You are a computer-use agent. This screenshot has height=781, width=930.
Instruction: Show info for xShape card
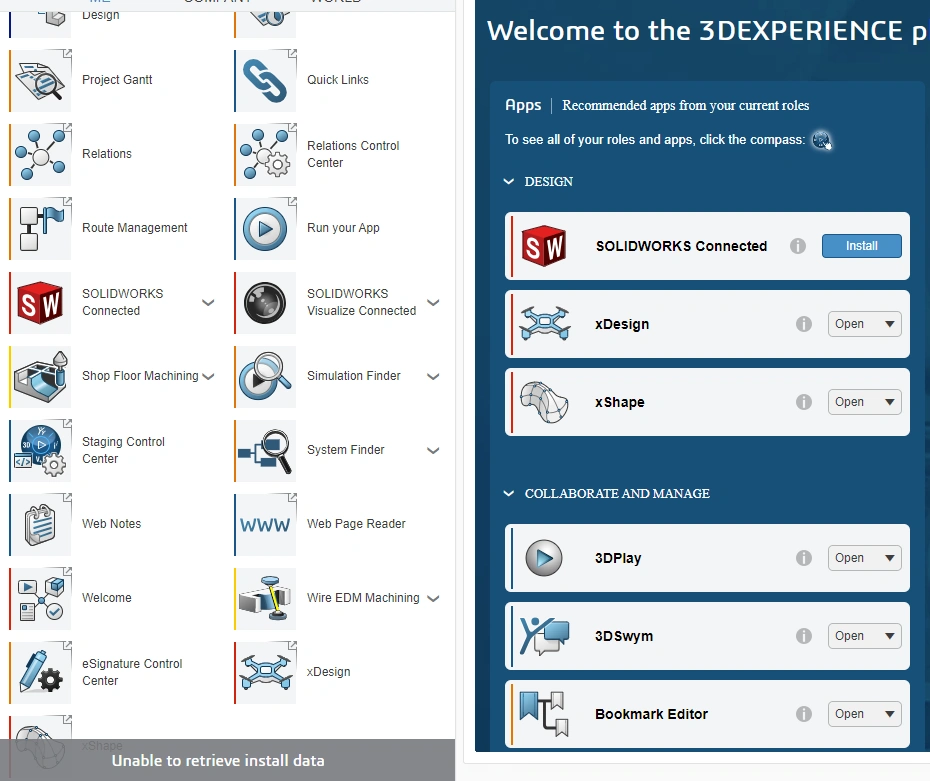(804, 402)
